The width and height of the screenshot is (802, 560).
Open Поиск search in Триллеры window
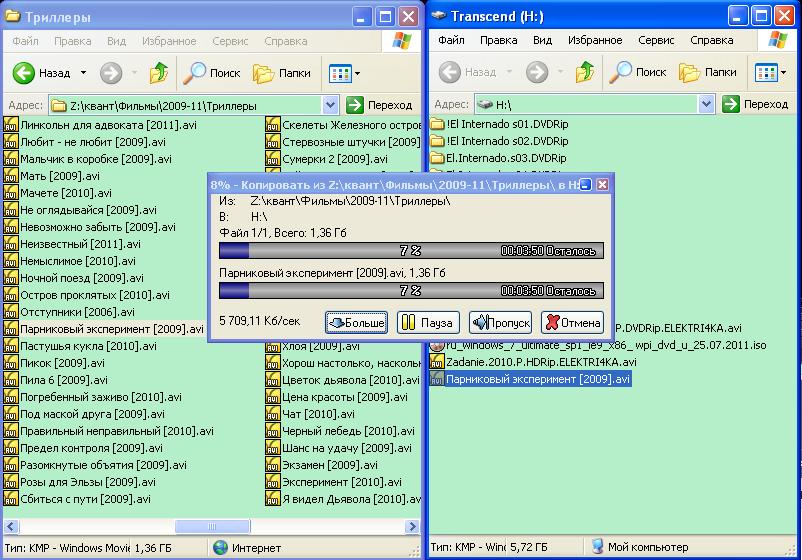click(x=213, y=73)
